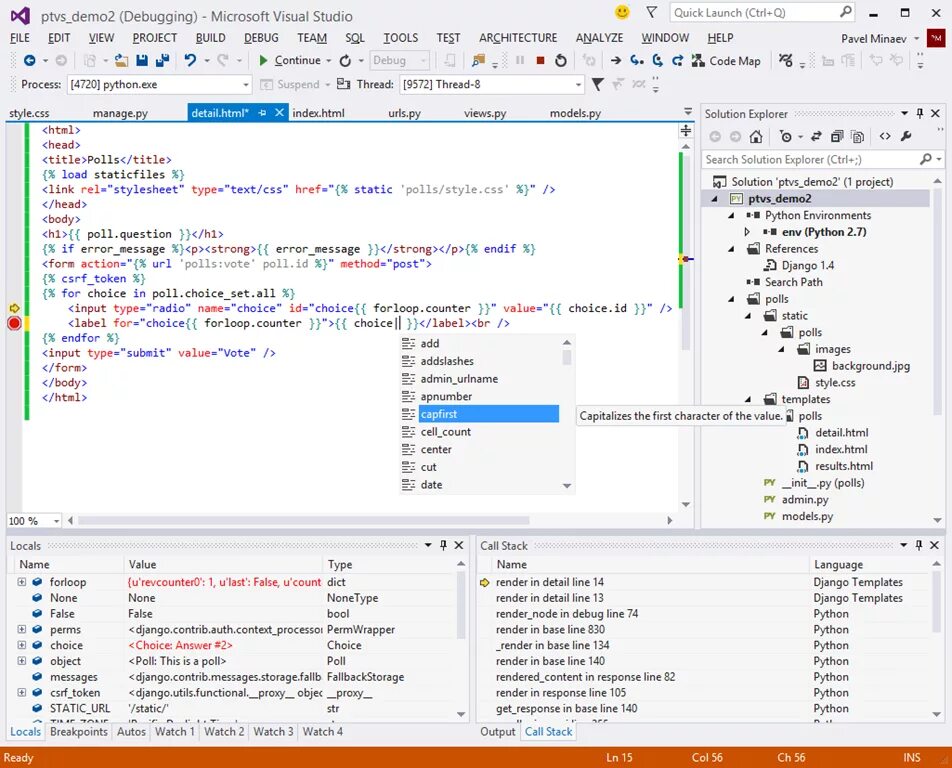Switch to the Breakpoints tab
Viewport: 952px width, 768px height.
click(78, 732)
